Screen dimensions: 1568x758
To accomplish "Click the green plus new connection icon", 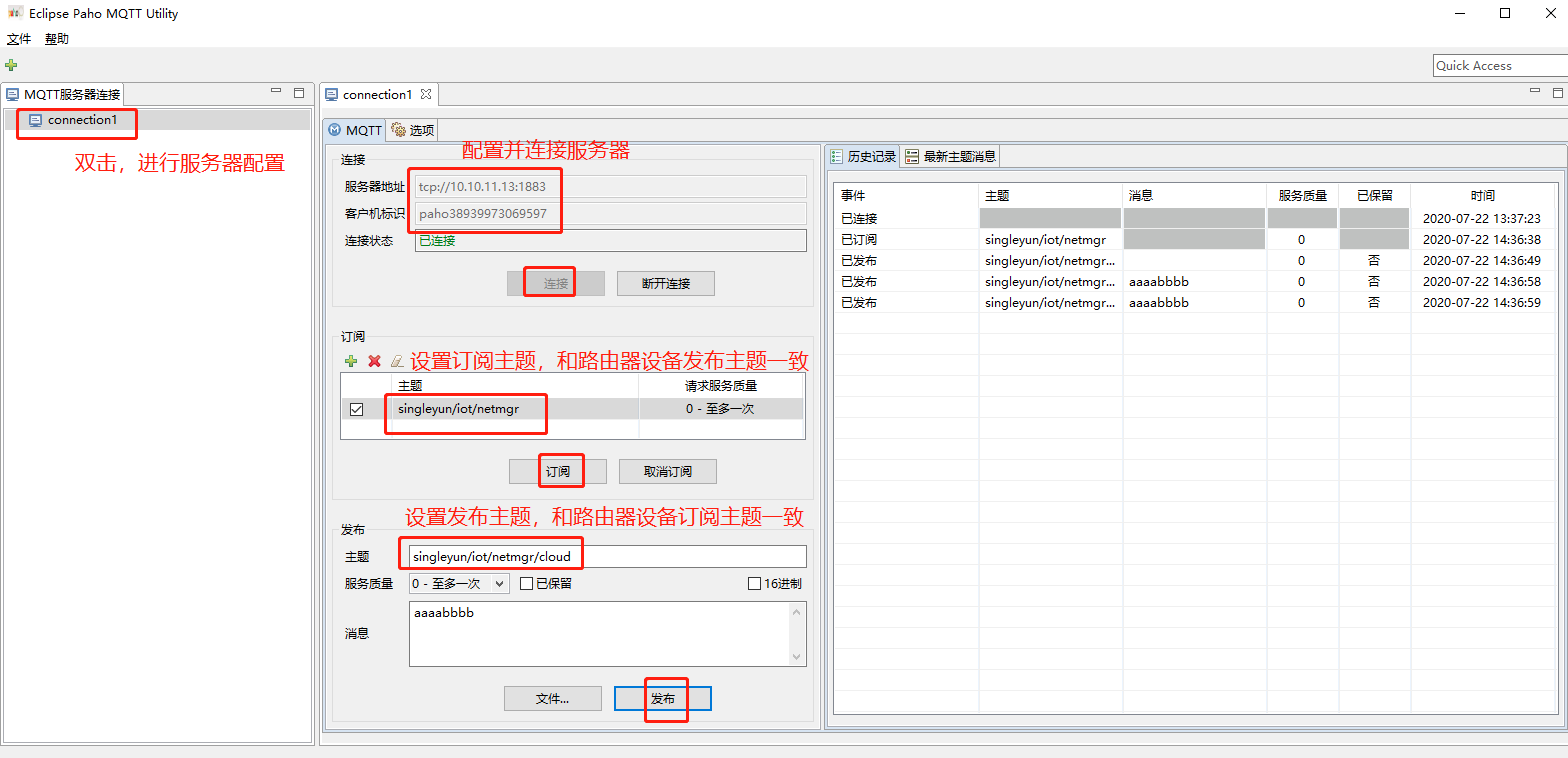I will (x=11, y=65).
